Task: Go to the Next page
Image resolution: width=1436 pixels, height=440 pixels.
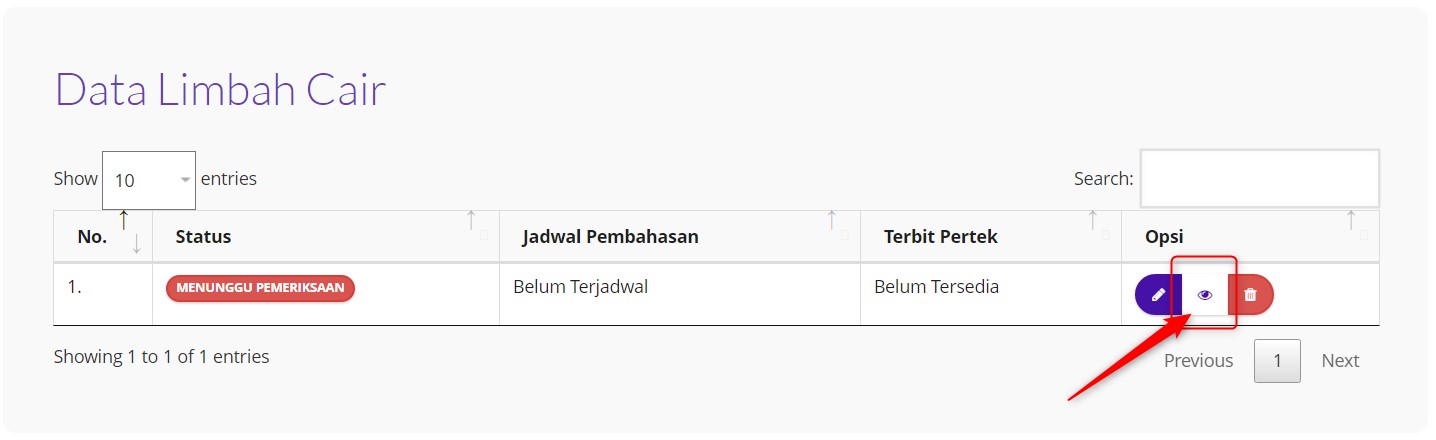Action: coord(1340,361)
